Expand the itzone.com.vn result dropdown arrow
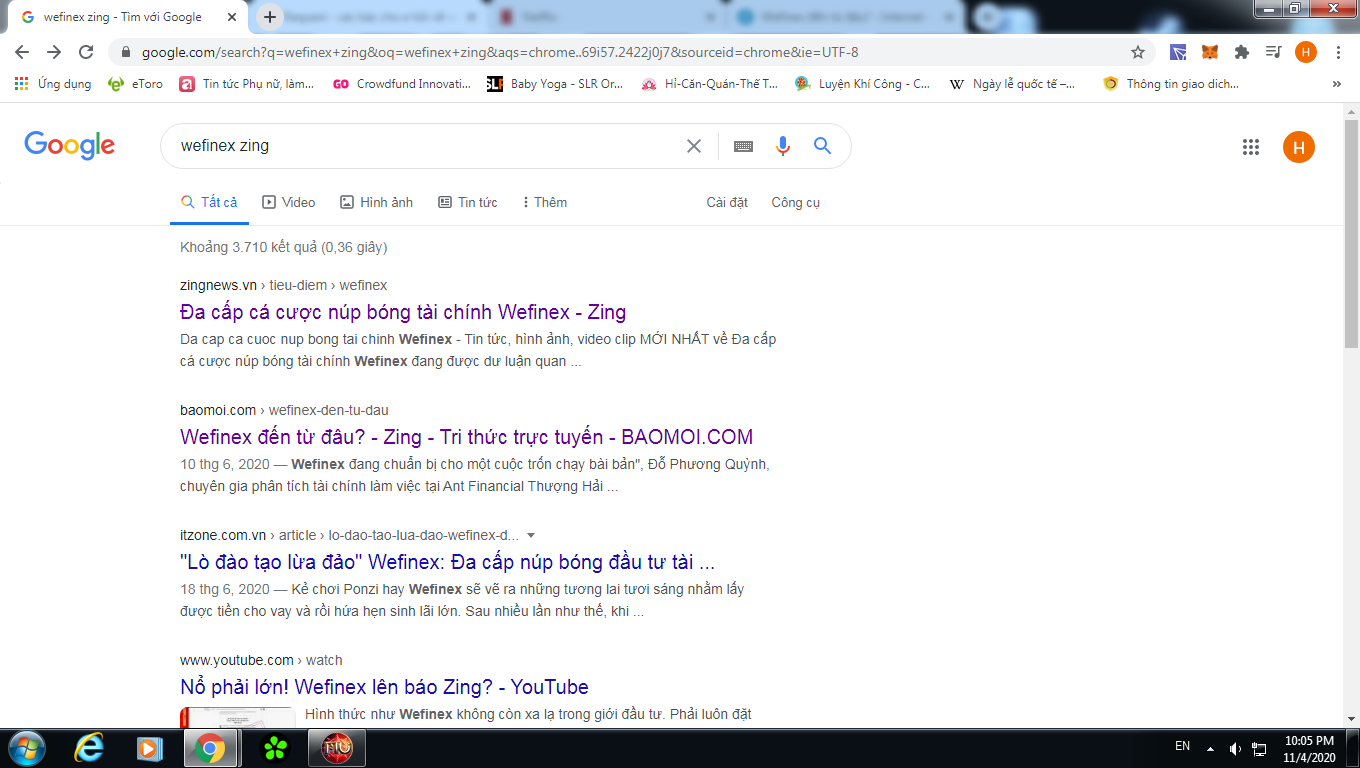 [531, 535]
